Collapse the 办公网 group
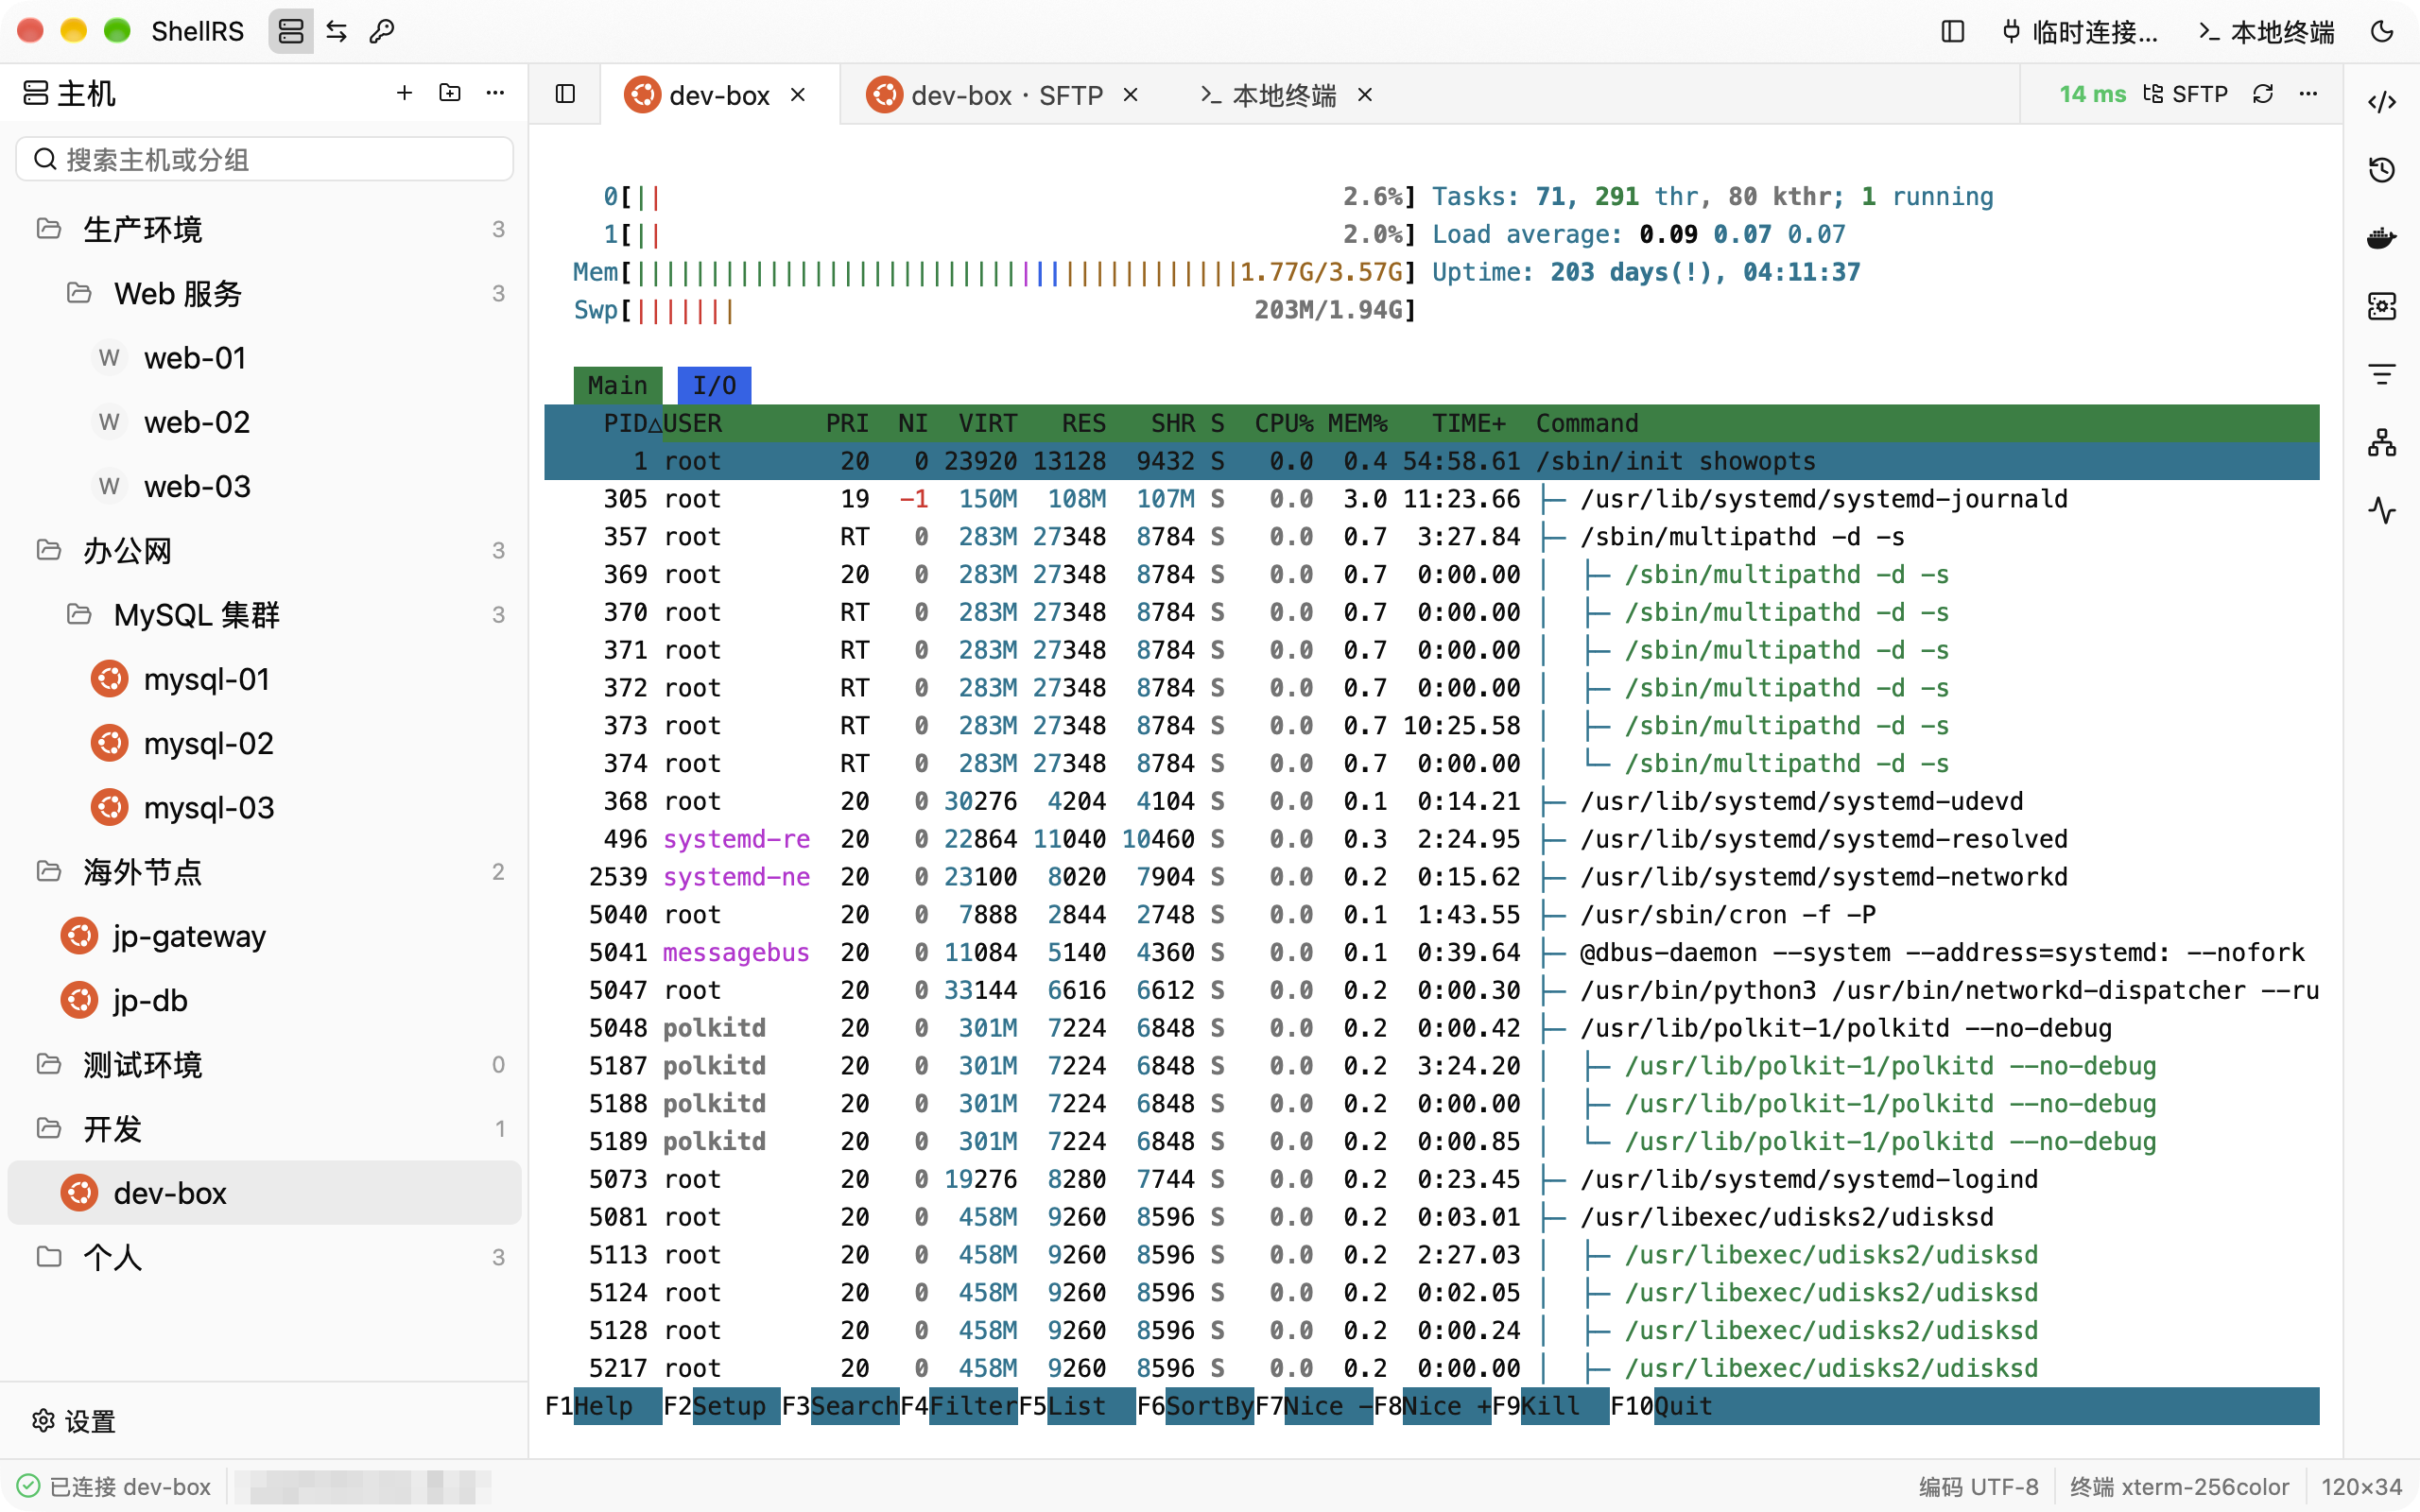The width and height of the screenshot is (2420, 1512). (265, 550)
